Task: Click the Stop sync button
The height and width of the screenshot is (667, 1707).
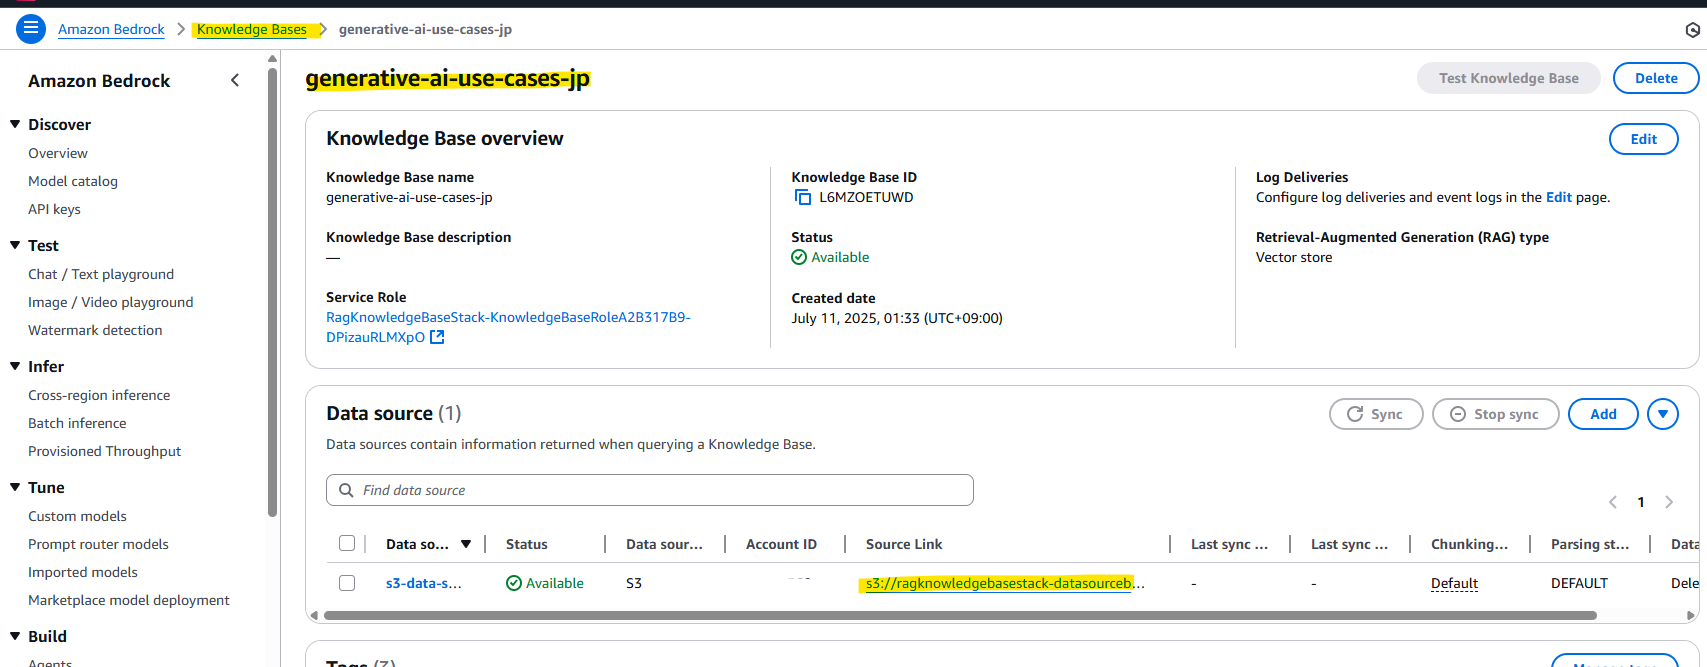Action: coord(1495,414)
